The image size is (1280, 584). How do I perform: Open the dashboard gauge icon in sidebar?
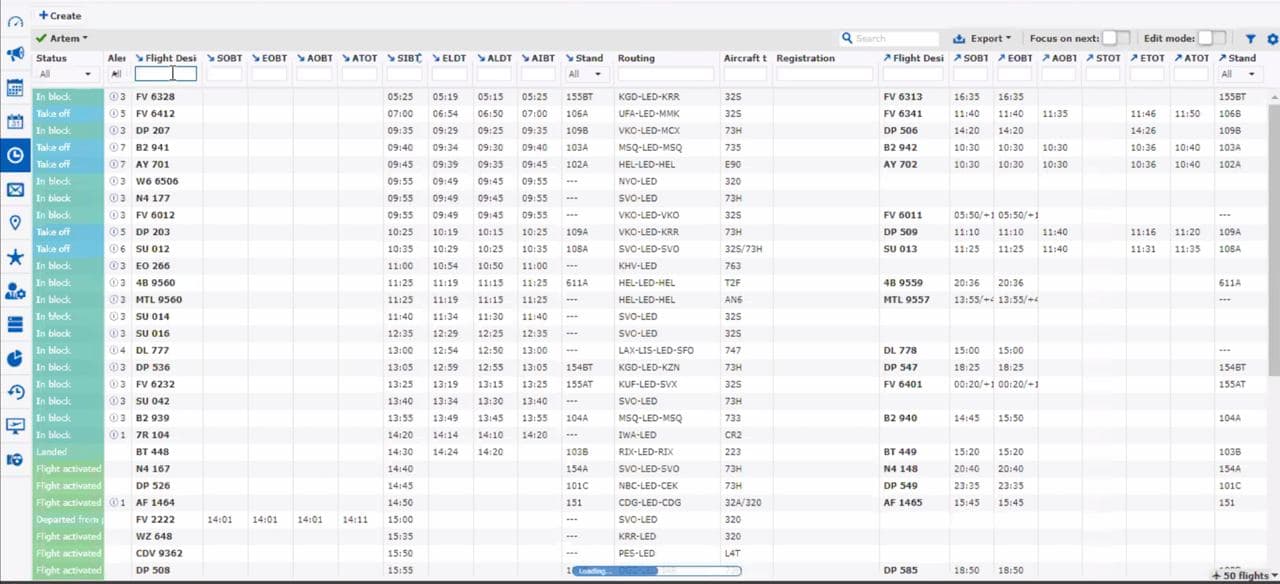(15, 21)
